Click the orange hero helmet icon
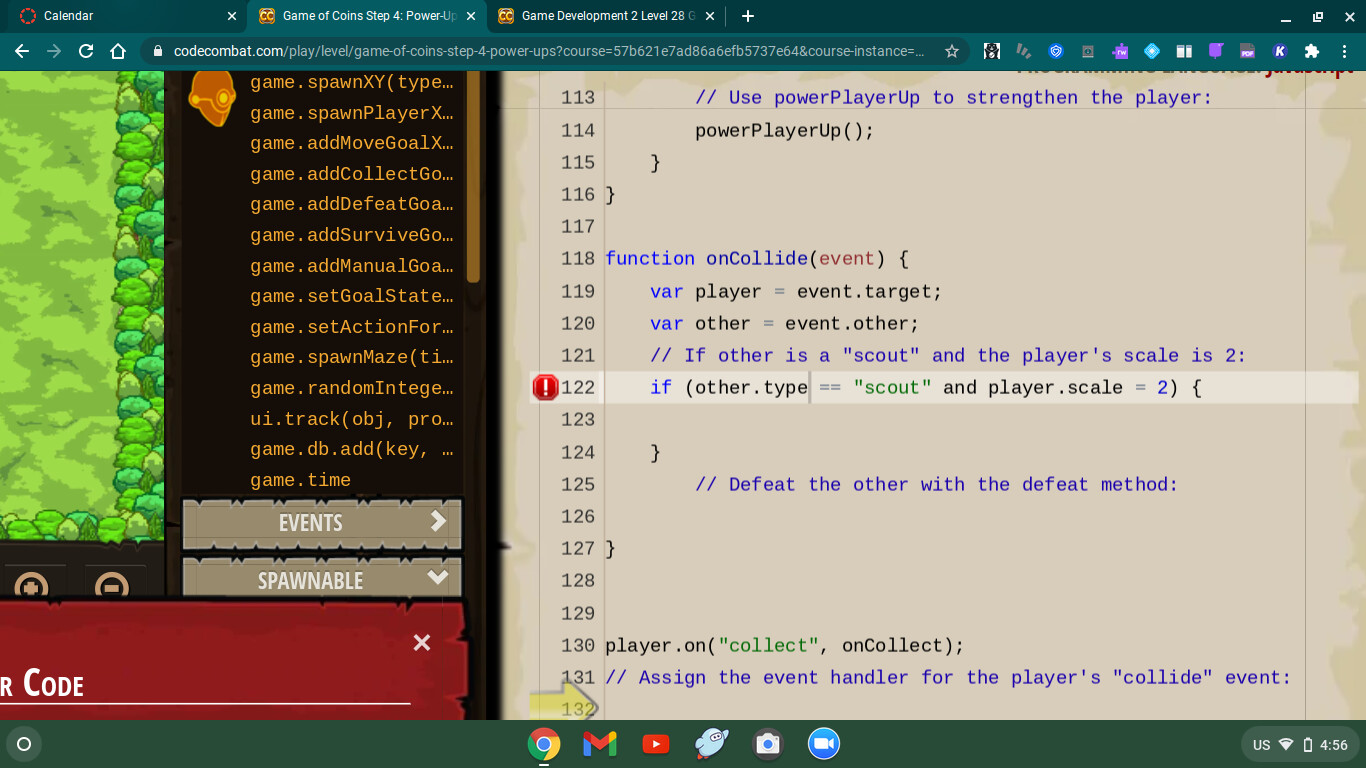The image size is (1366, 768). click(x=213, y=99)
